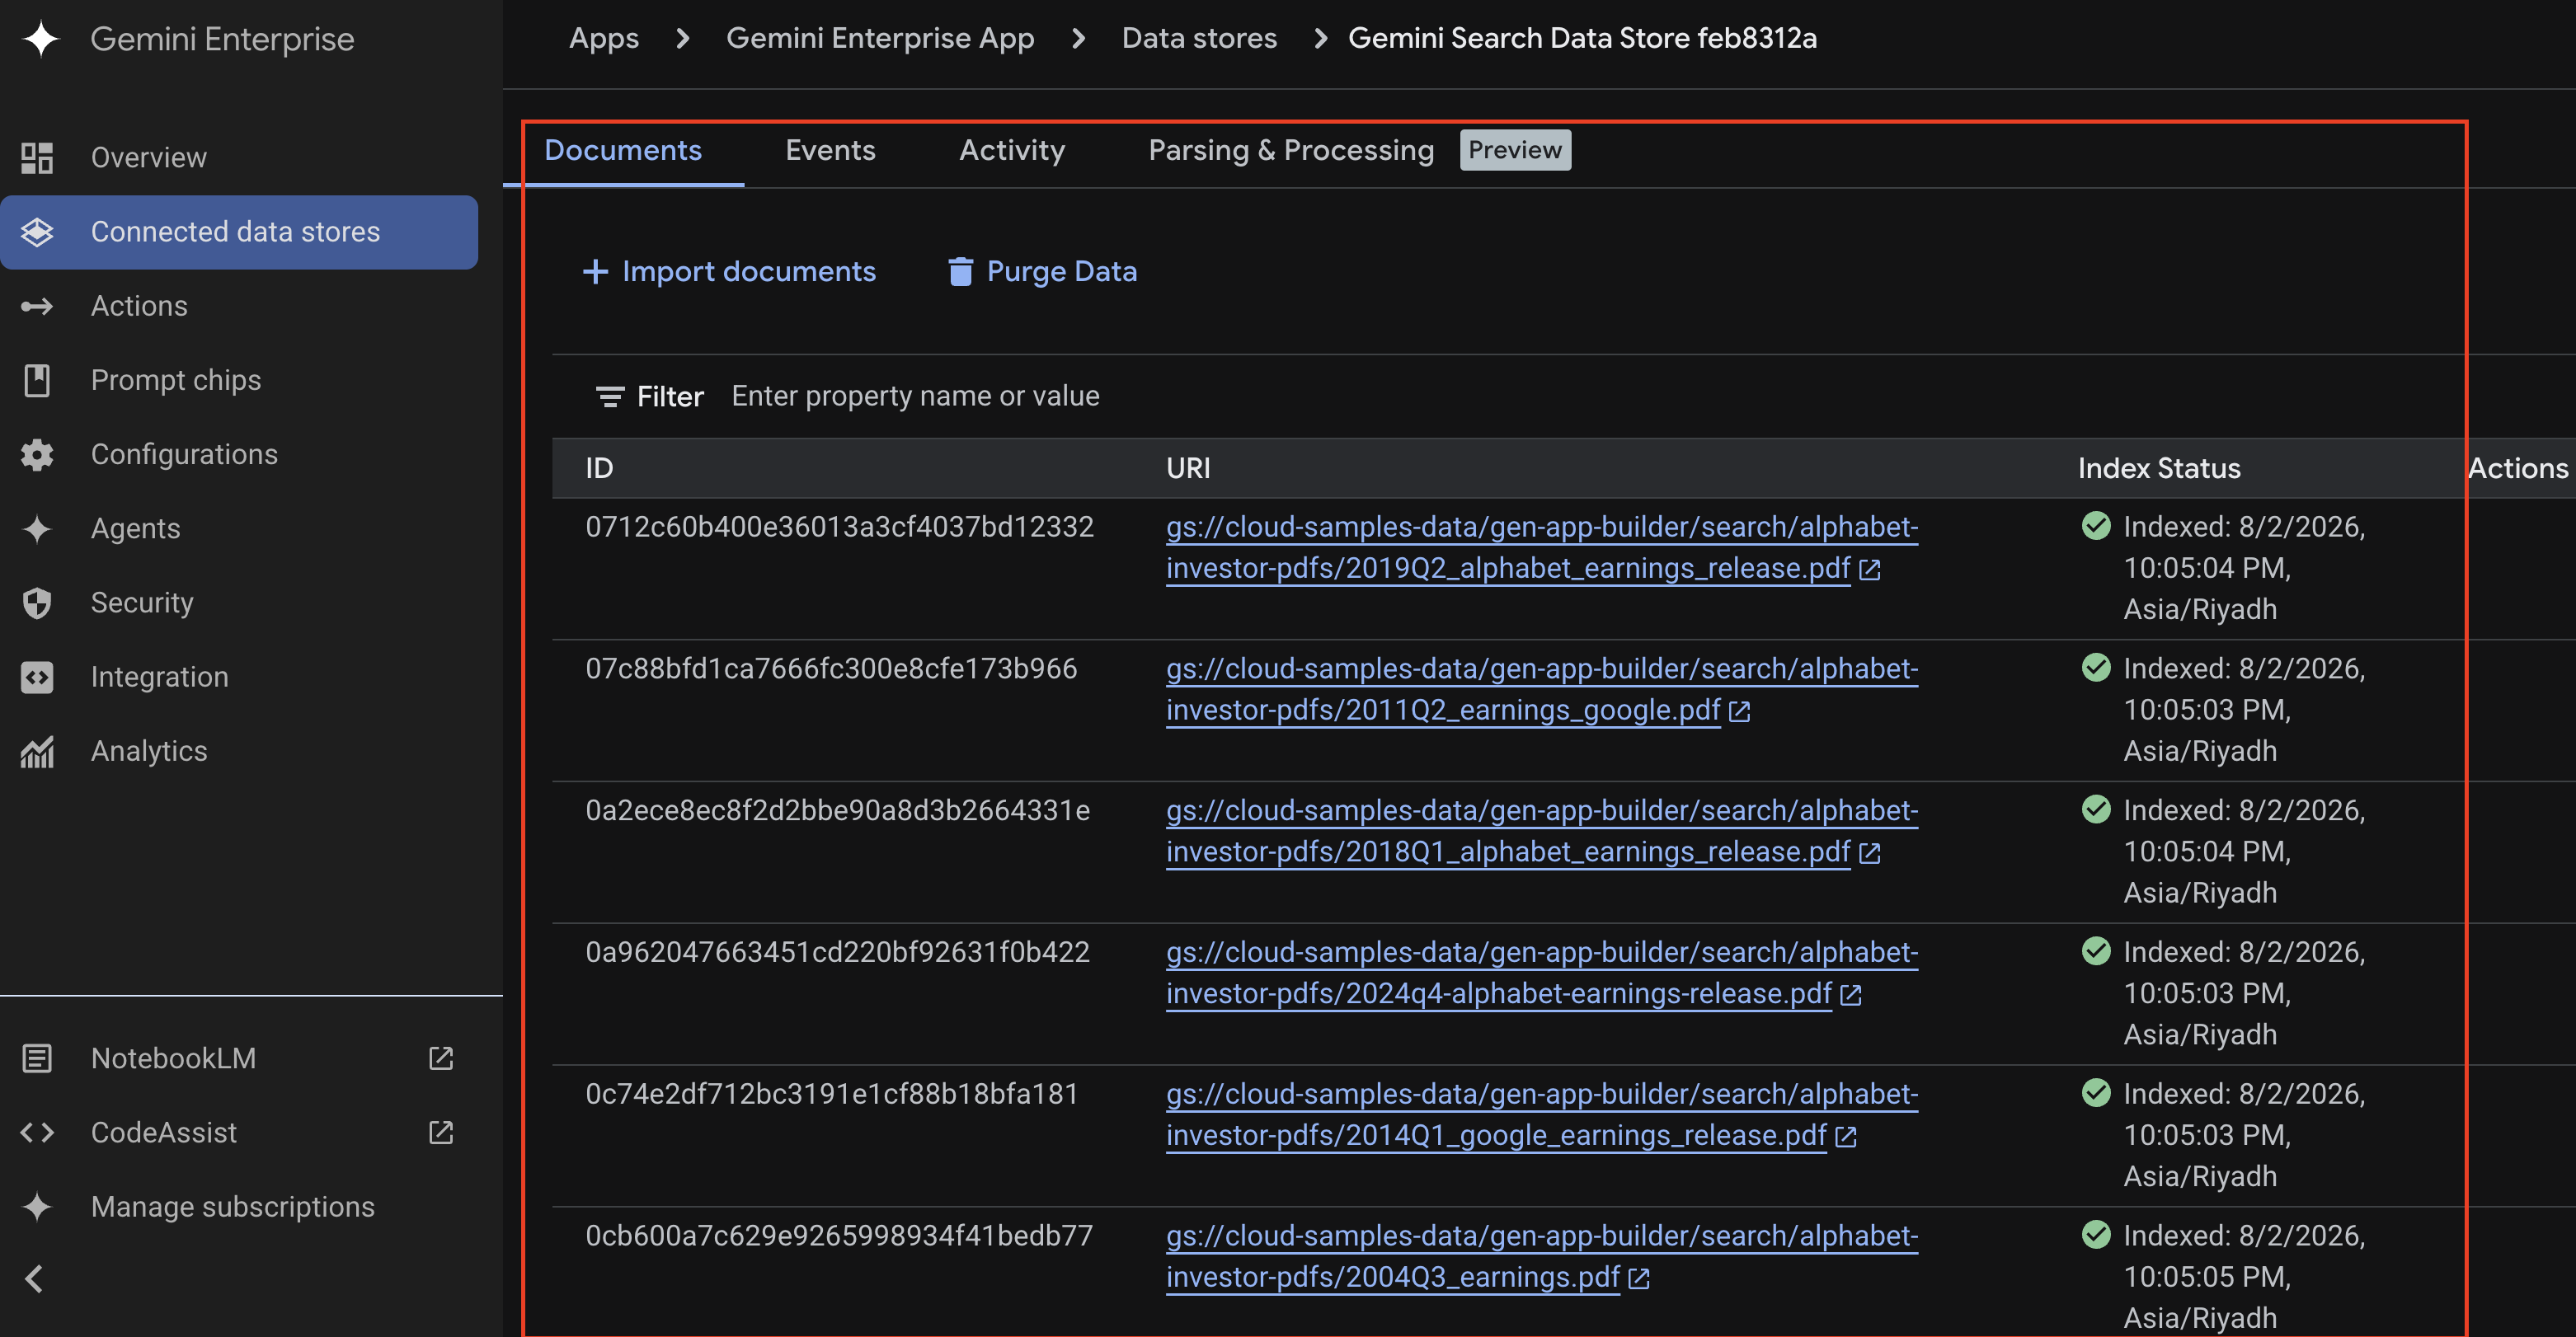Select document ID 0712c60b400e36013a3cf4037bd12332

839,527
